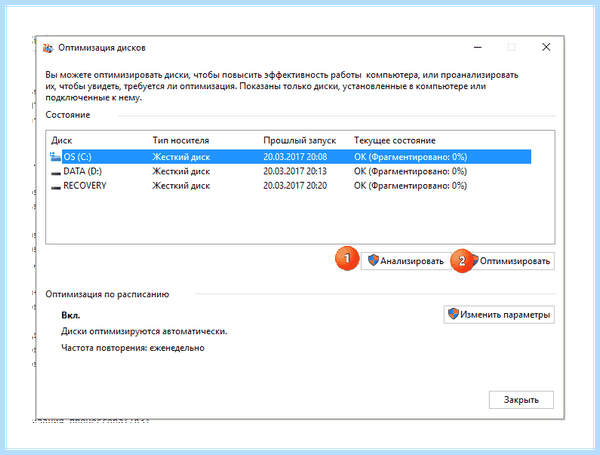Viewport: 600px width, 455px height.
Task: Click DATA (D:) fragmentation status cell
Action: [x=410, y=171]
